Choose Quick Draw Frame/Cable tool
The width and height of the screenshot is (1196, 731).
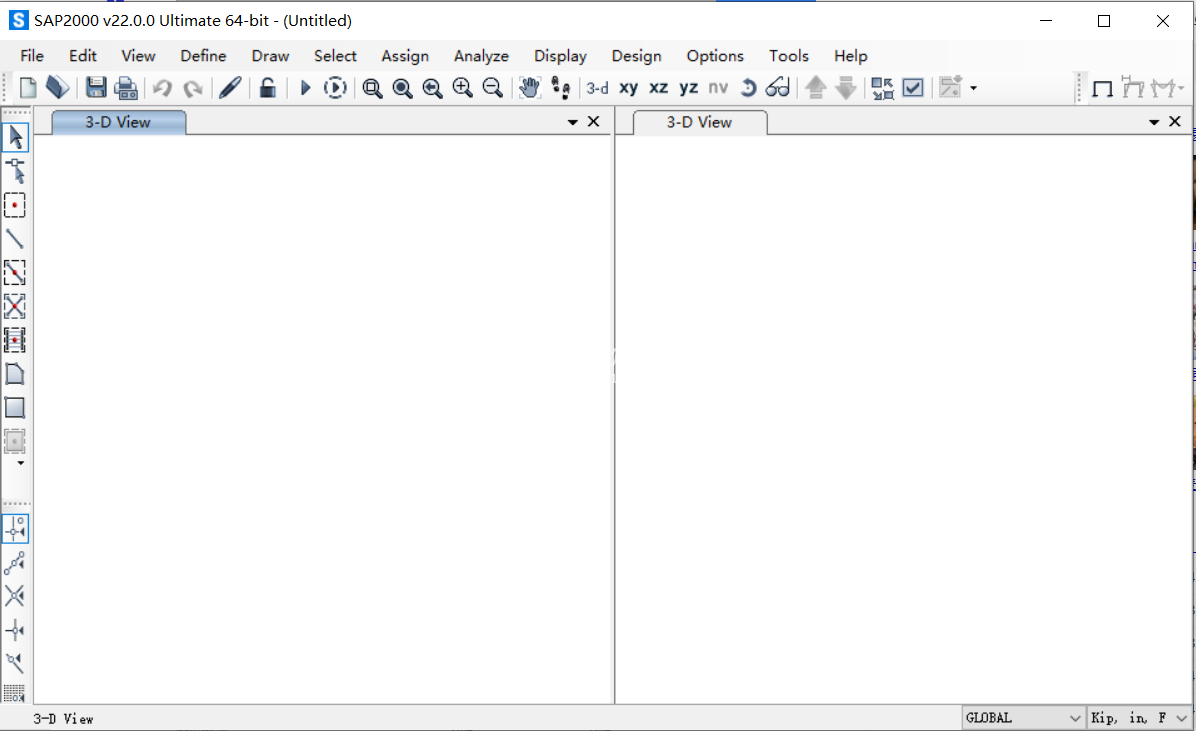point(14,272)
